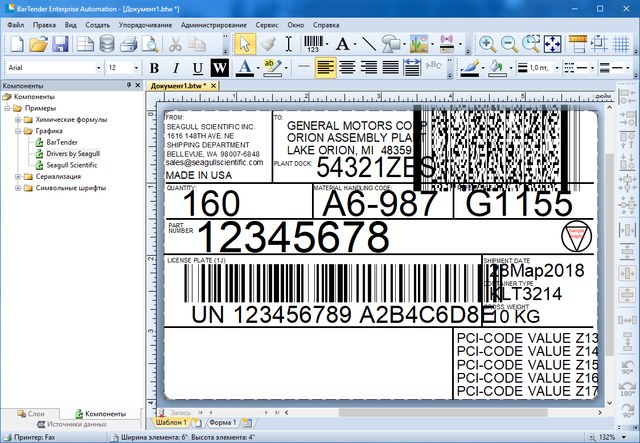640x443 pixels.
Task: Open the line width 1,0 пт dropdown
Action: click(557, 68)
